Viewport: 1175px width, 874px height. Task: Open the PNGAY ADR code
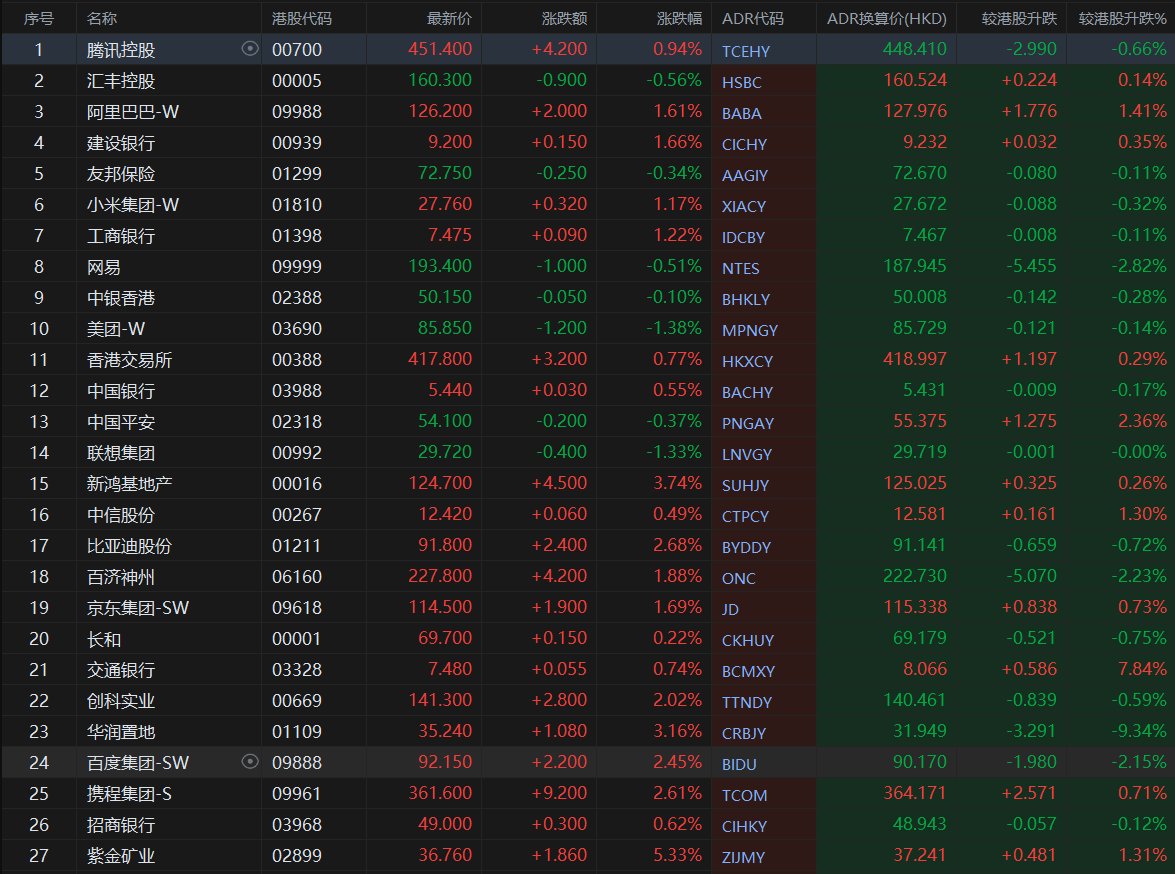(x=747, y=424)
